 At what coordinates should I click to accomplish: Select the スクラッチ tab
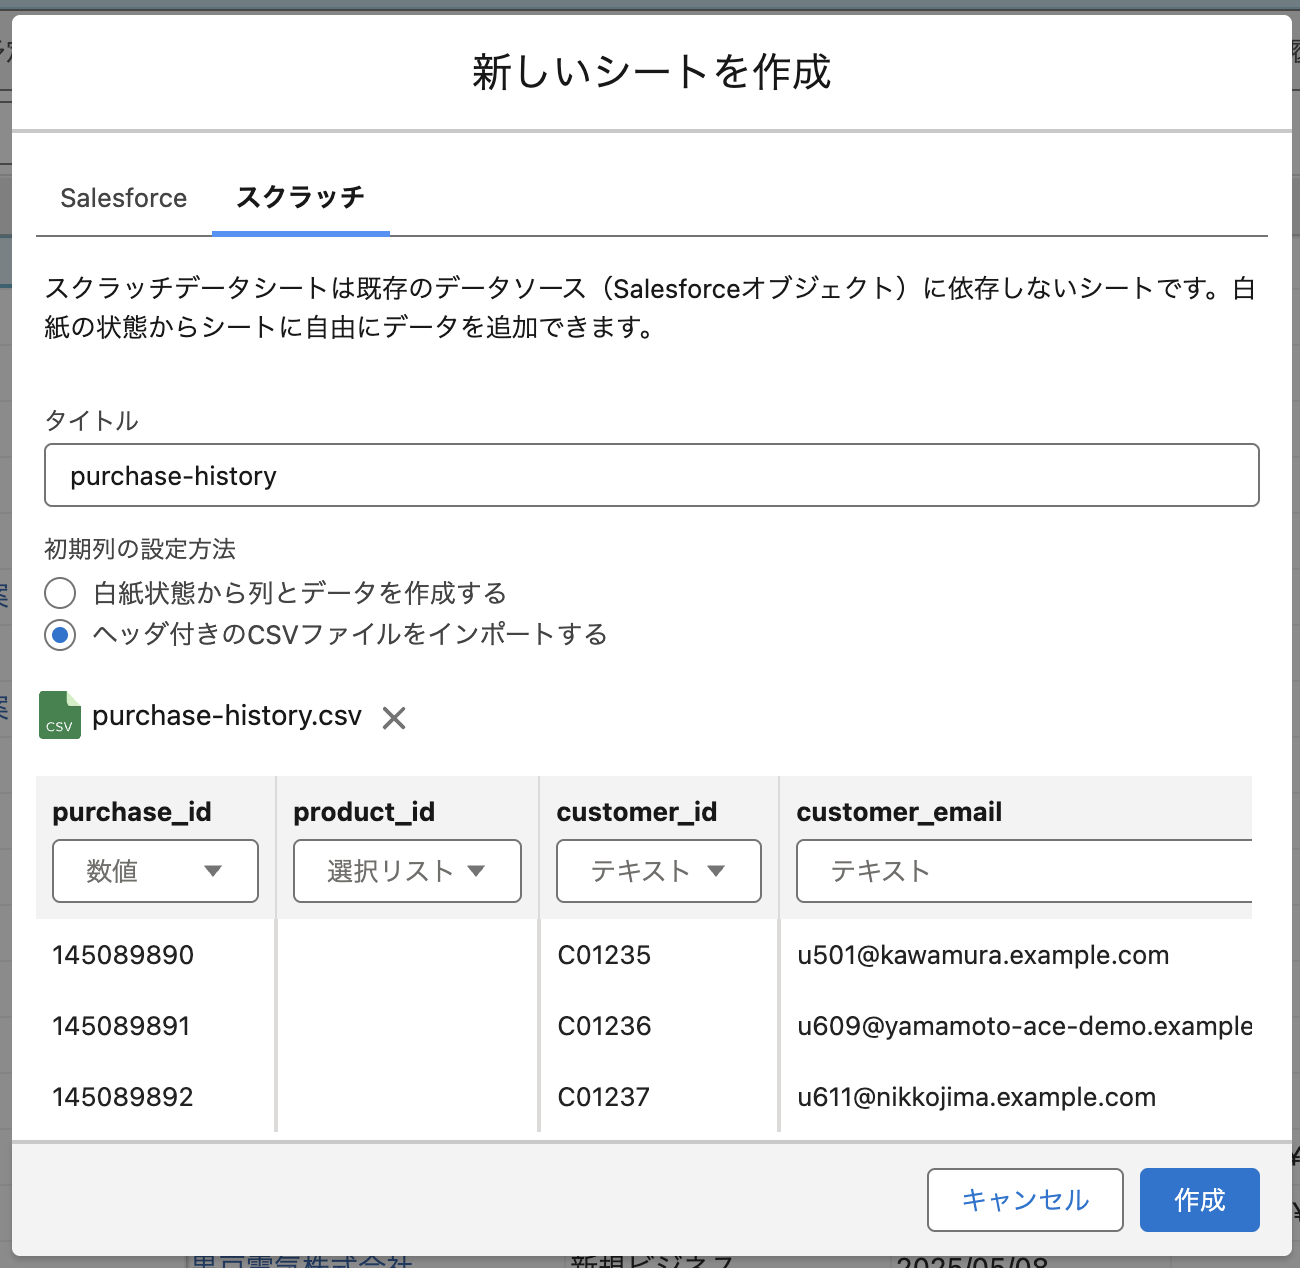pos(300,198)
